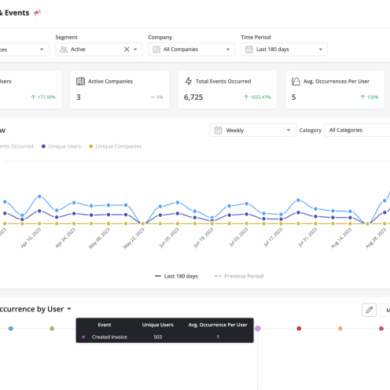Click the building icon in Company filter
This screenshot has width=390, height=390.
[156, 49]
